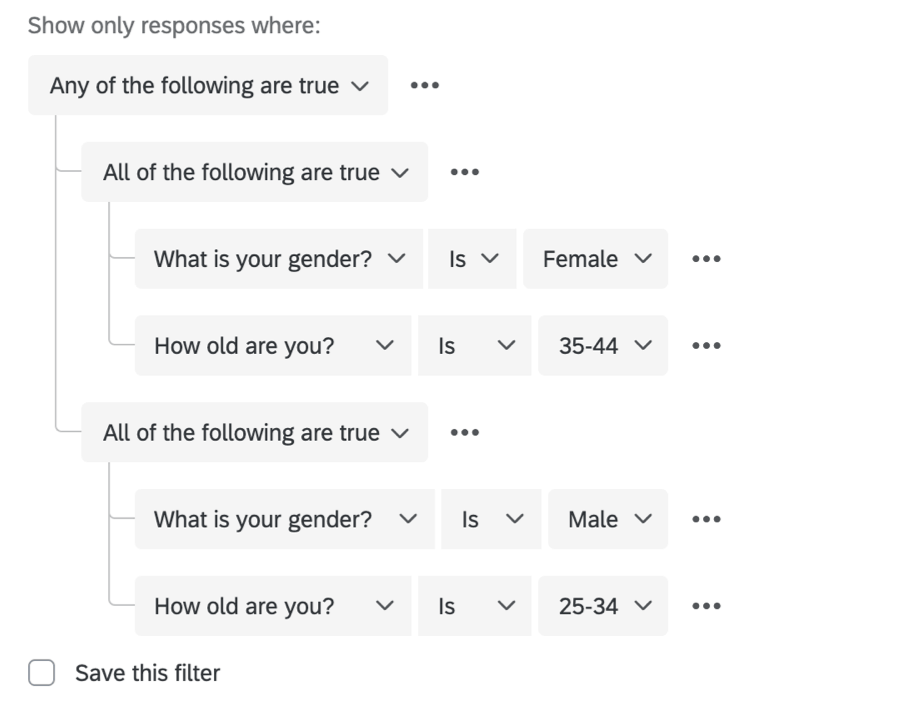Open the gender question selector in the Female row
This screenshot has width=900, height=726.
tap(279, 260)
